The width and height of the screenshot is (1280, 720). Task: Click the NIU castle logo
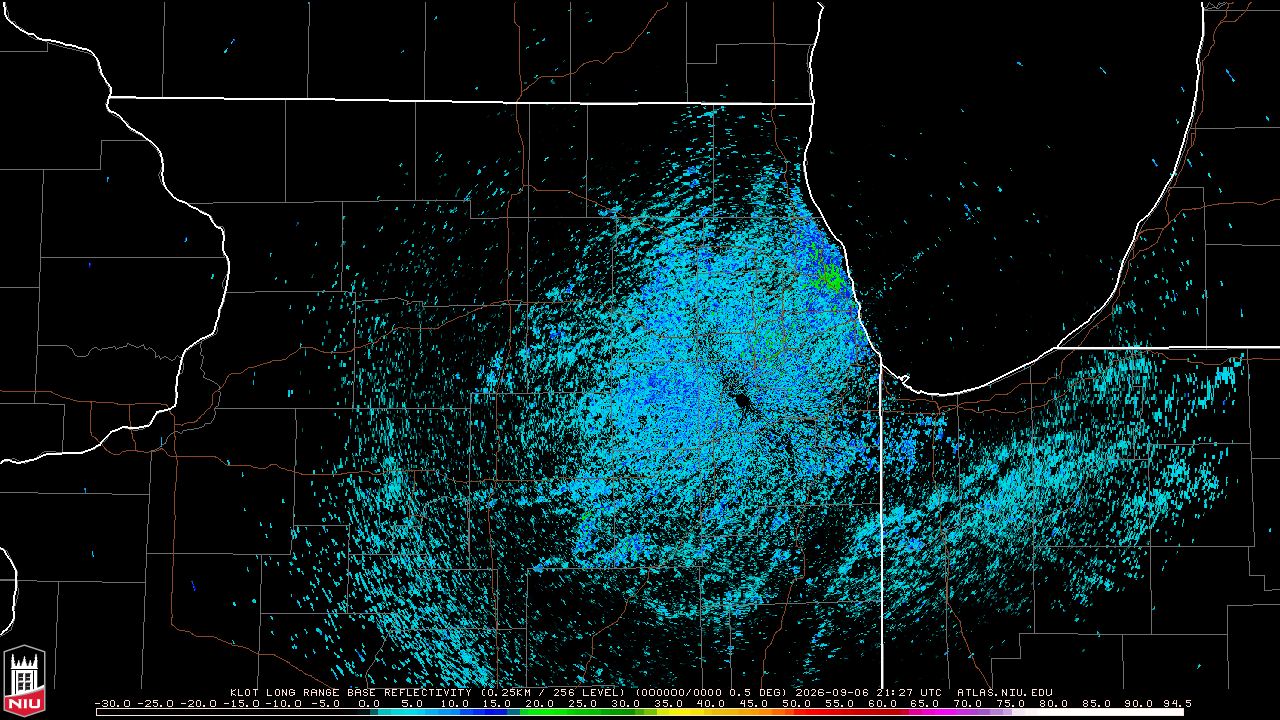pos(24,680)
